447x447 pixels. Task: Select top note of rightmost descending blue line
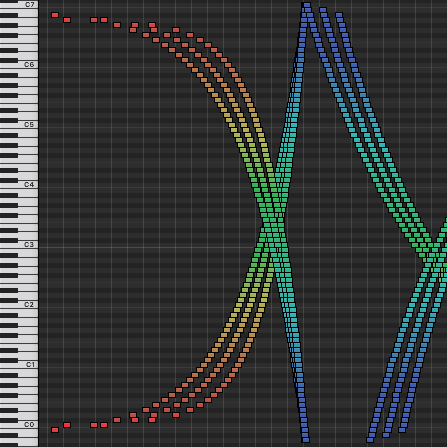point(339,15)
